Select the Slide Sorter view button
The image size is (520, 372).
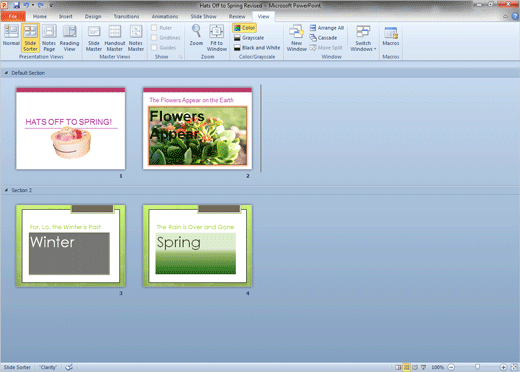[x=30, y=38]
